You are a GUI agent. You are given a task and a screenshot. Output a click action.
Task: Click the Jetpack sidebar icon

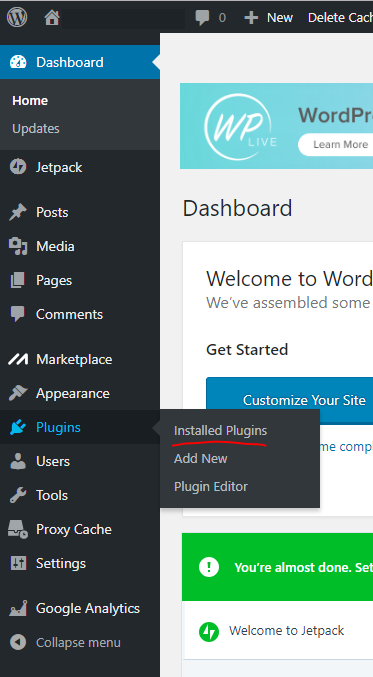(18, 167)
